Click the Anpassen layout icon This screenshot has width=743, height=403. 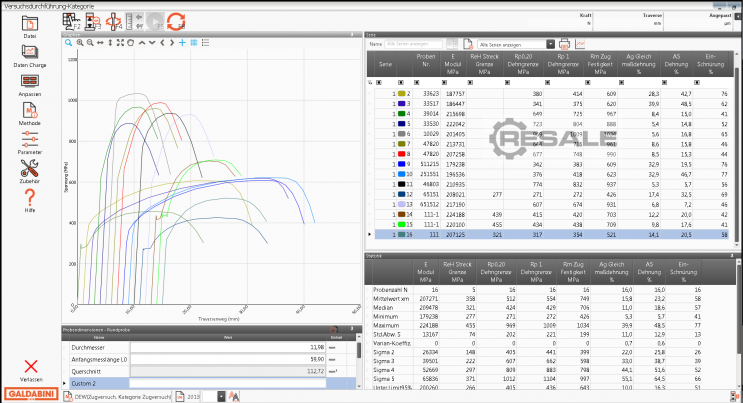point(30,81)
